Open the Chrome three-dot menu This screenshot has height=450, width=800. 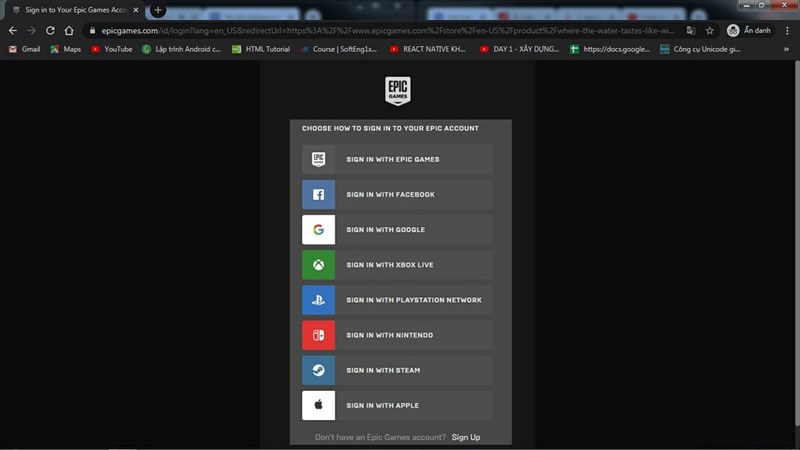[787, 31]
